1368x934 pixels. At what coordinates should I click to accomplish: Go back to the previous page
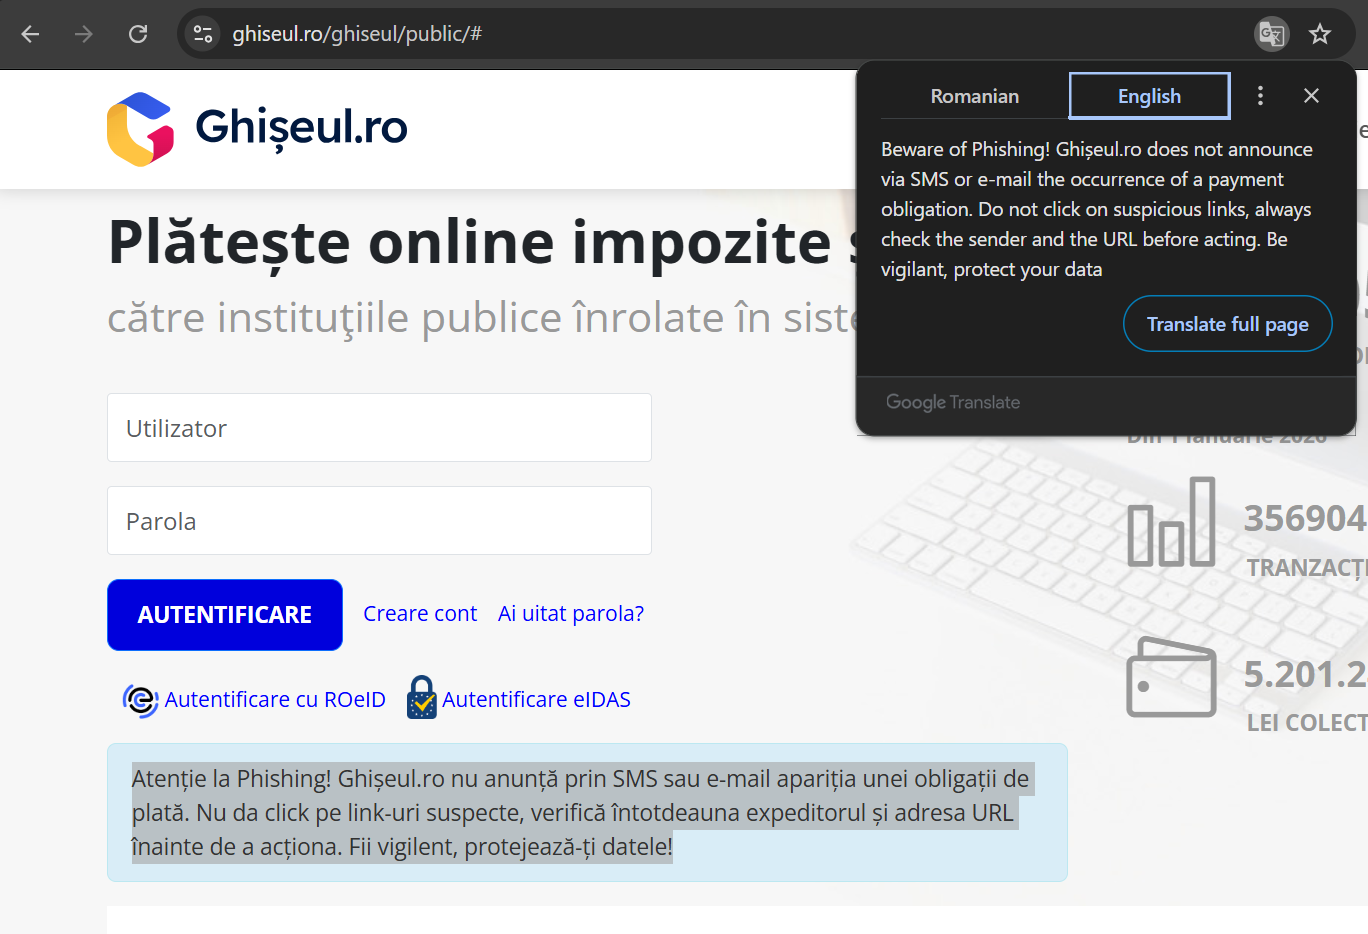(30, 34)
